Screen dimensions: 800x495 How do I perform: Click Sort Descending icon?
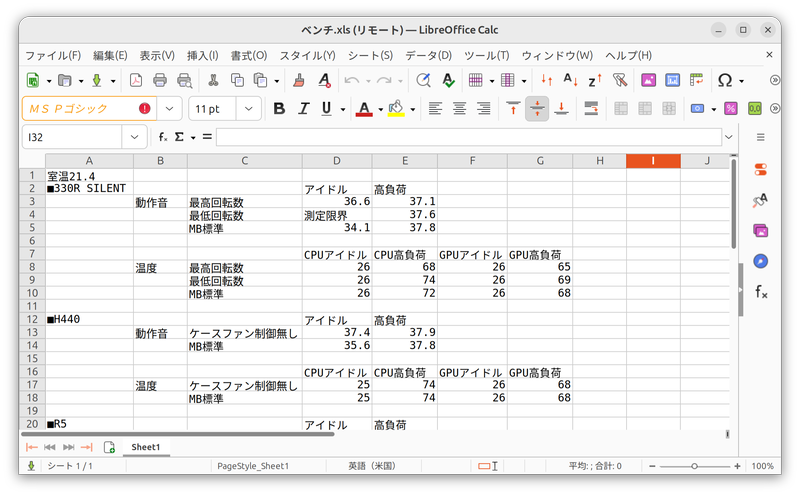click(x=594, y=80)
